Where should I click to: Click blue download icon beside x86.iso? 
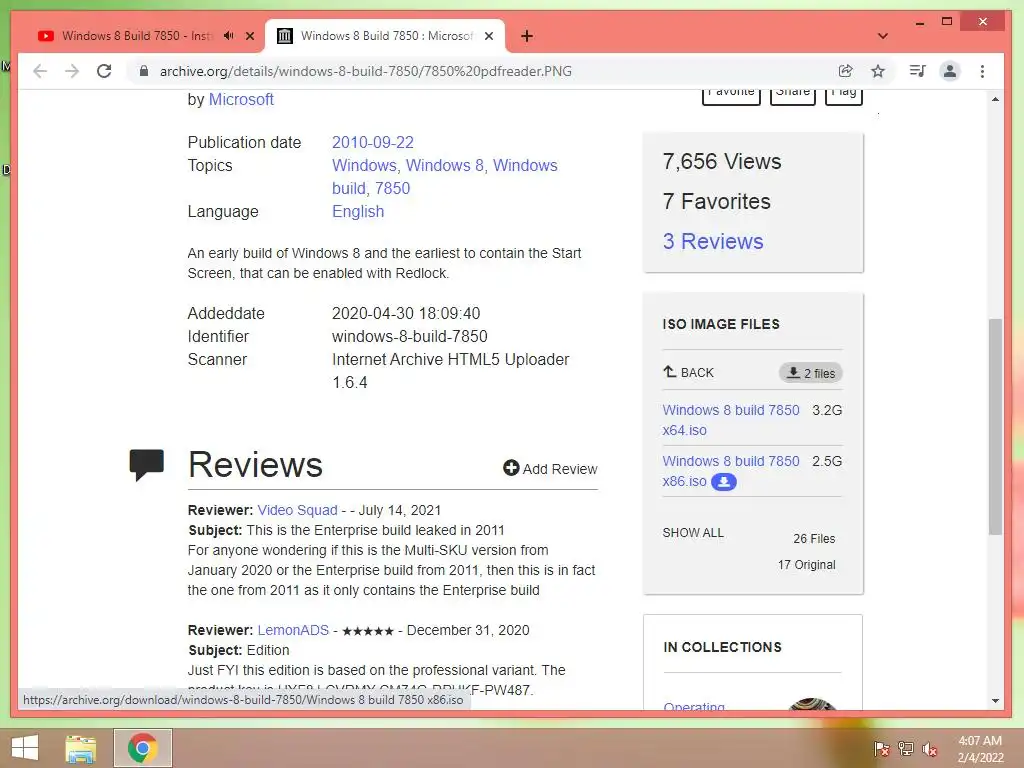(x=724, y=482)
